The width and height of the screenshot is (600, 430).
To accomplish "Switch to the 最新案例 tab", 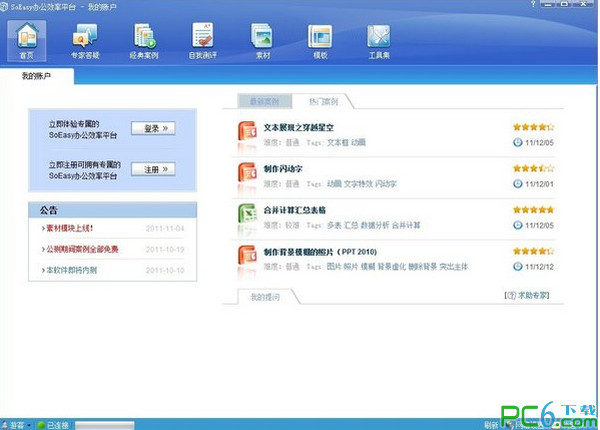I will click(x=264, y=101).
